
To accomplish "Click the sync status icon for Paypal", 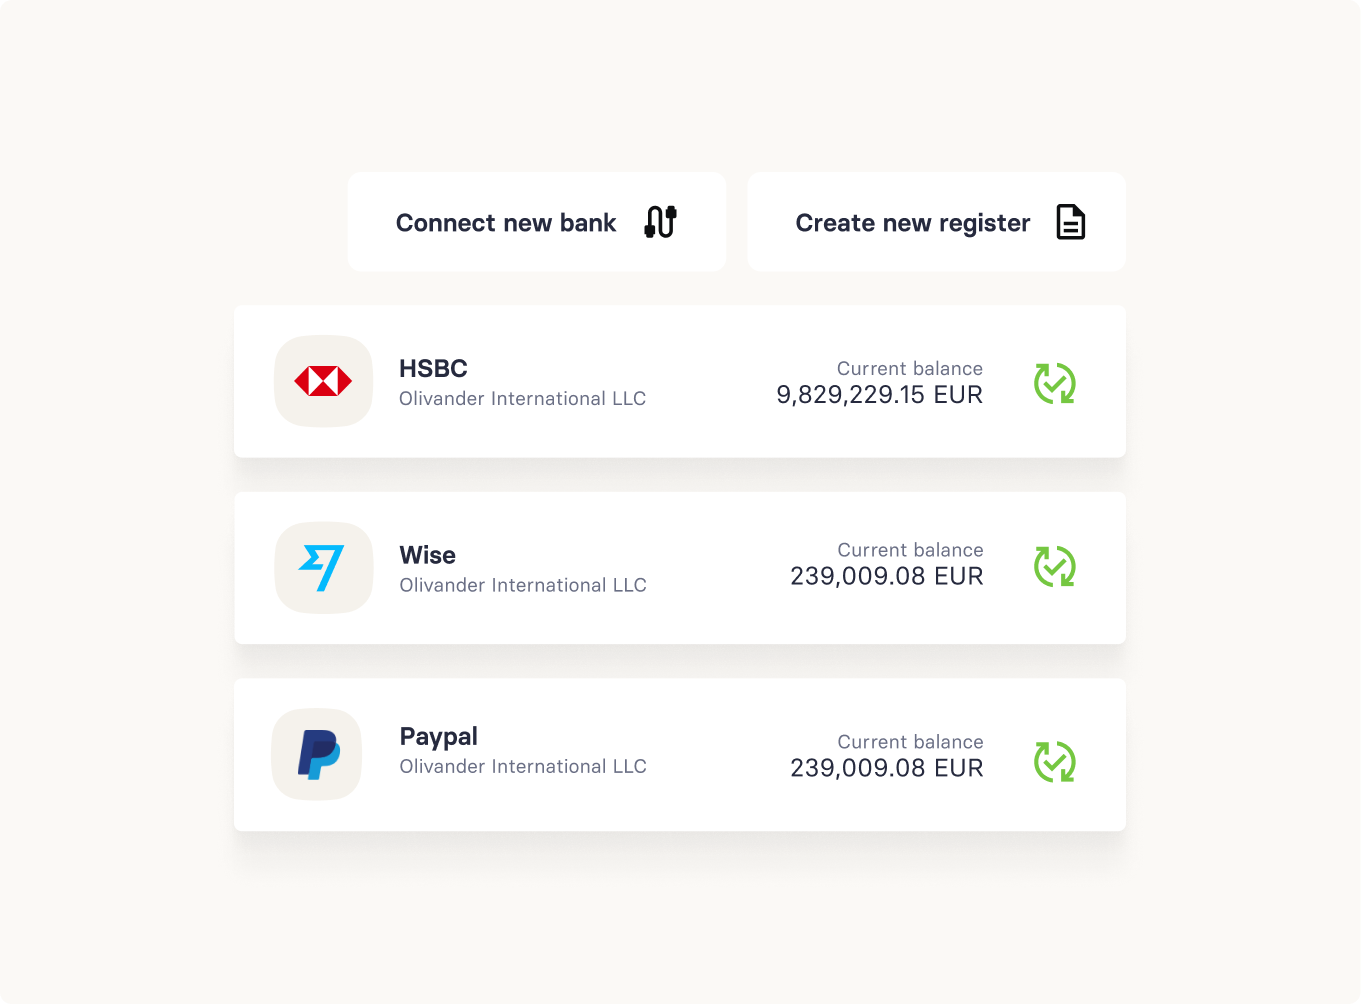I will [1054, 761].
